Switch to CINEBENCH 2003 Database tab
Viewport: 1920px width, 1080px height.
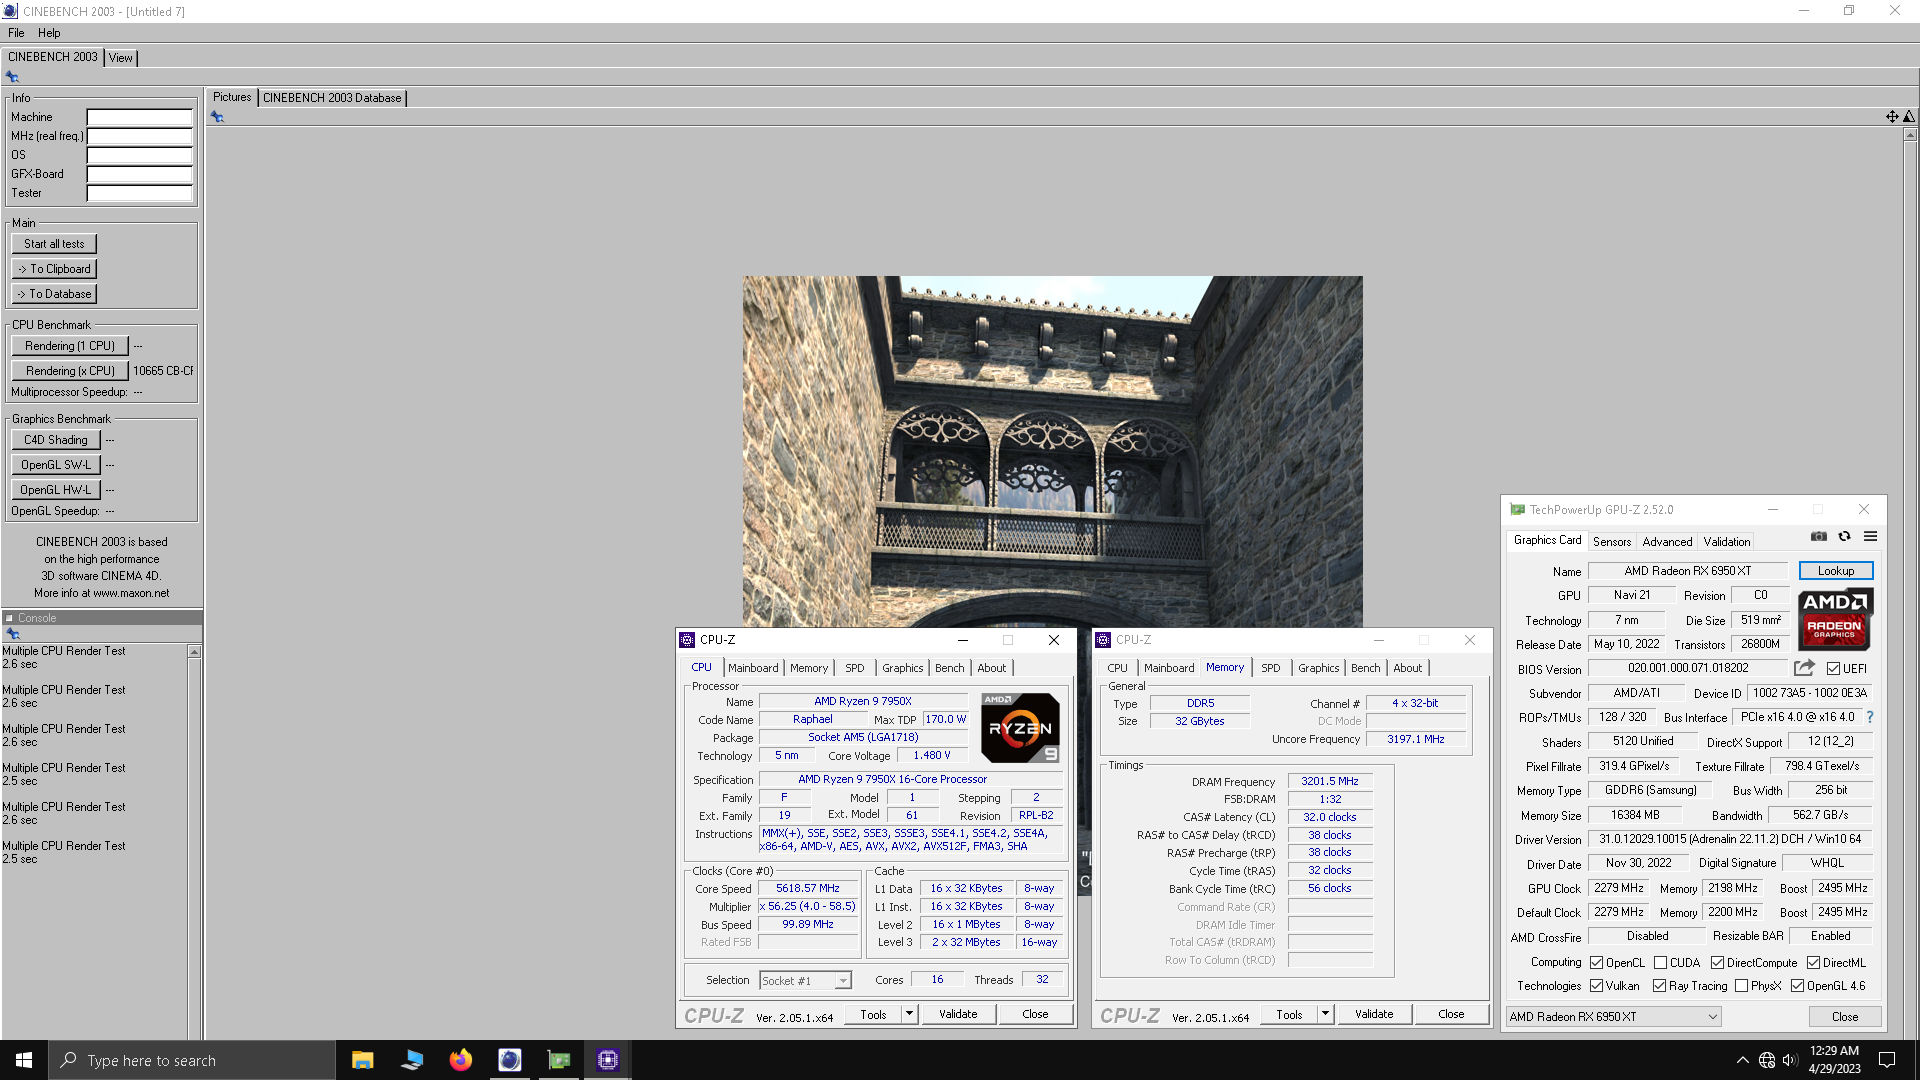click(x=332, y=98)
